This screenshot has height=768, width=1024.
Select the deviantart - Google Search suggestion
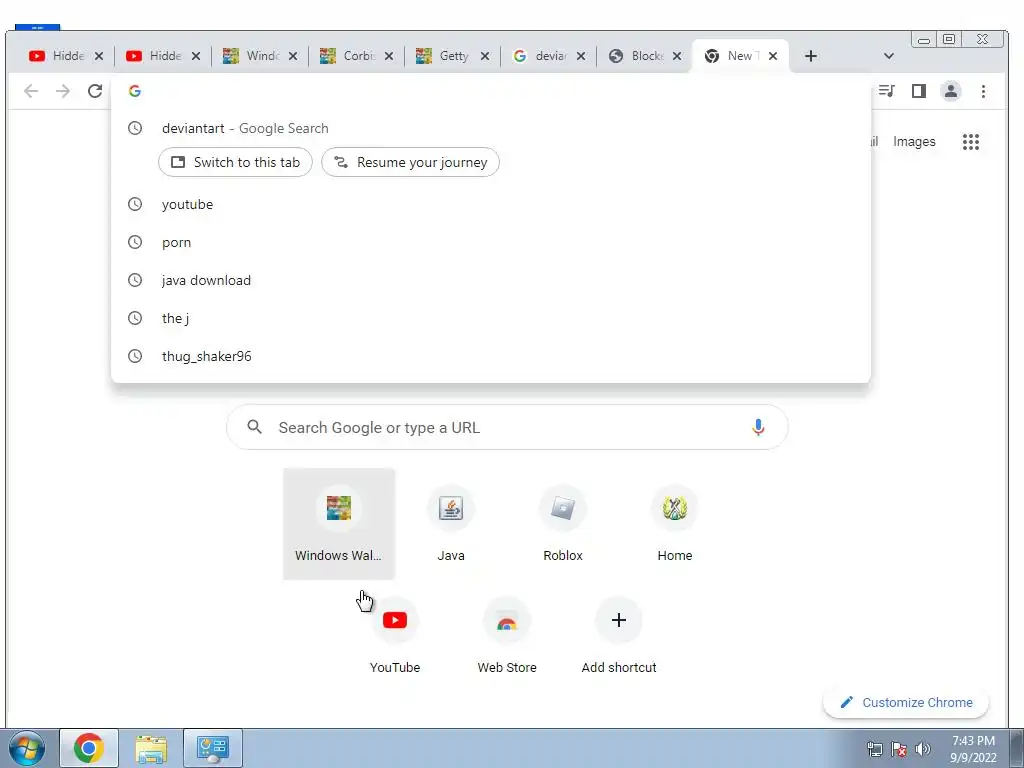pos(490,129)
